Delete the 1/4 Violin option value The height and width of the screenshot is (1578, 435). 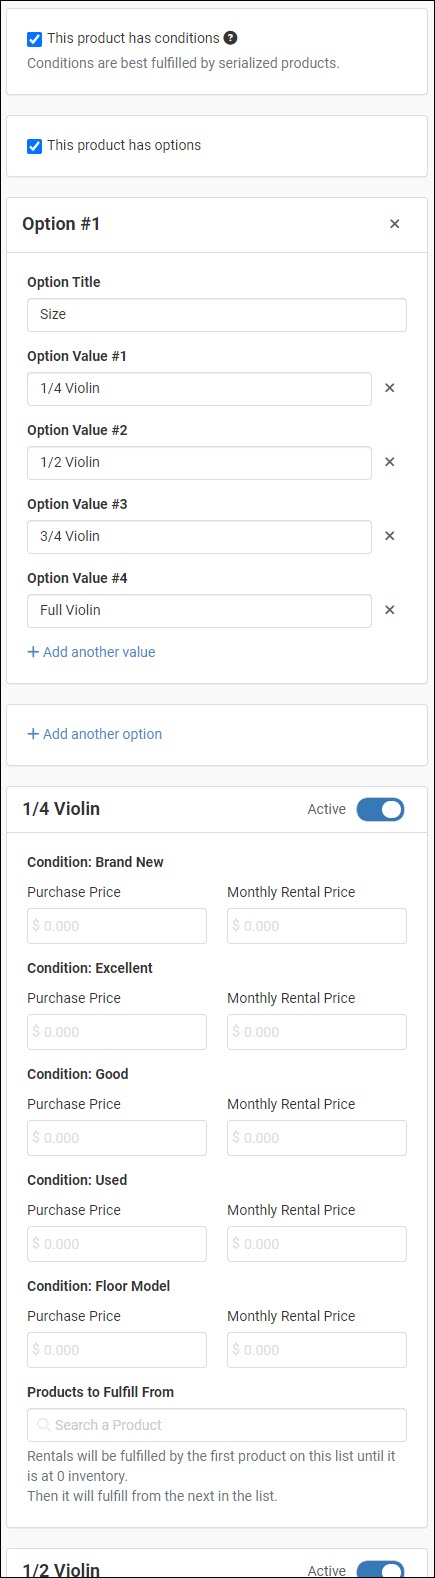click(x=390, y=388)
